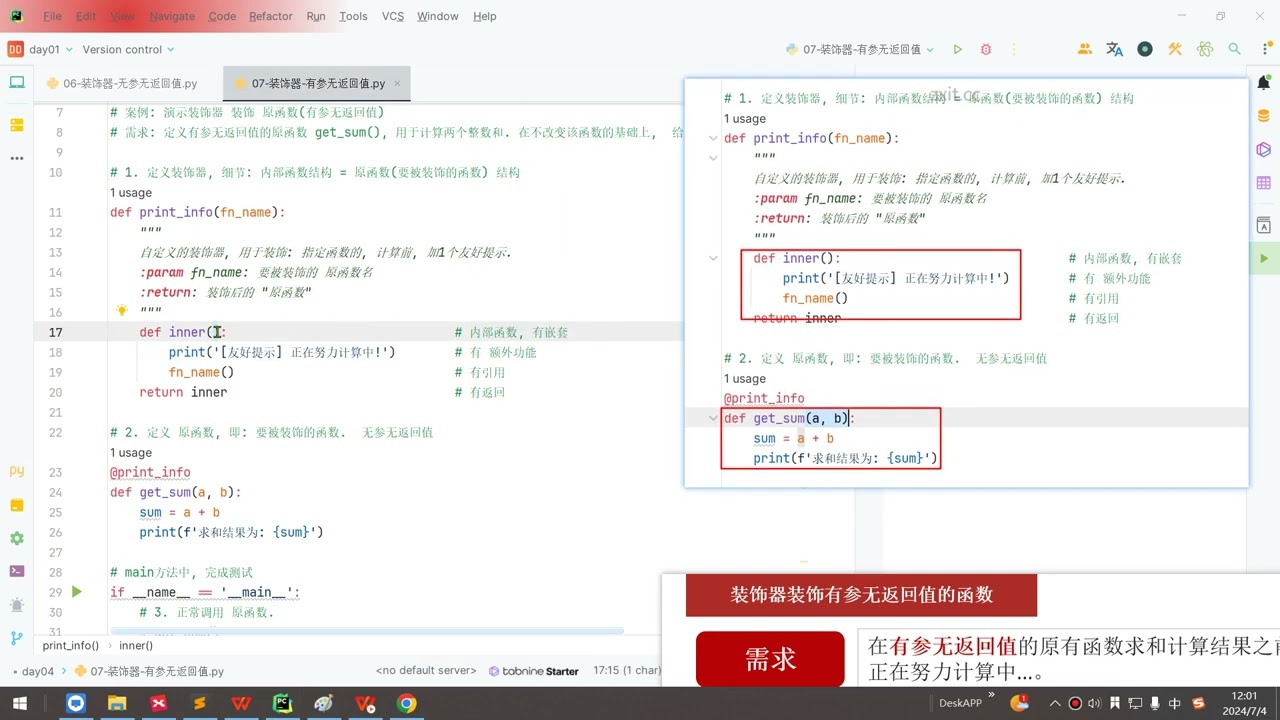Image resolution: width=1280 pixels, height=720 pixels.
Task: Open the document A icon in the right sidebar
Action: pyautogui.click(x=1264, y=225)
